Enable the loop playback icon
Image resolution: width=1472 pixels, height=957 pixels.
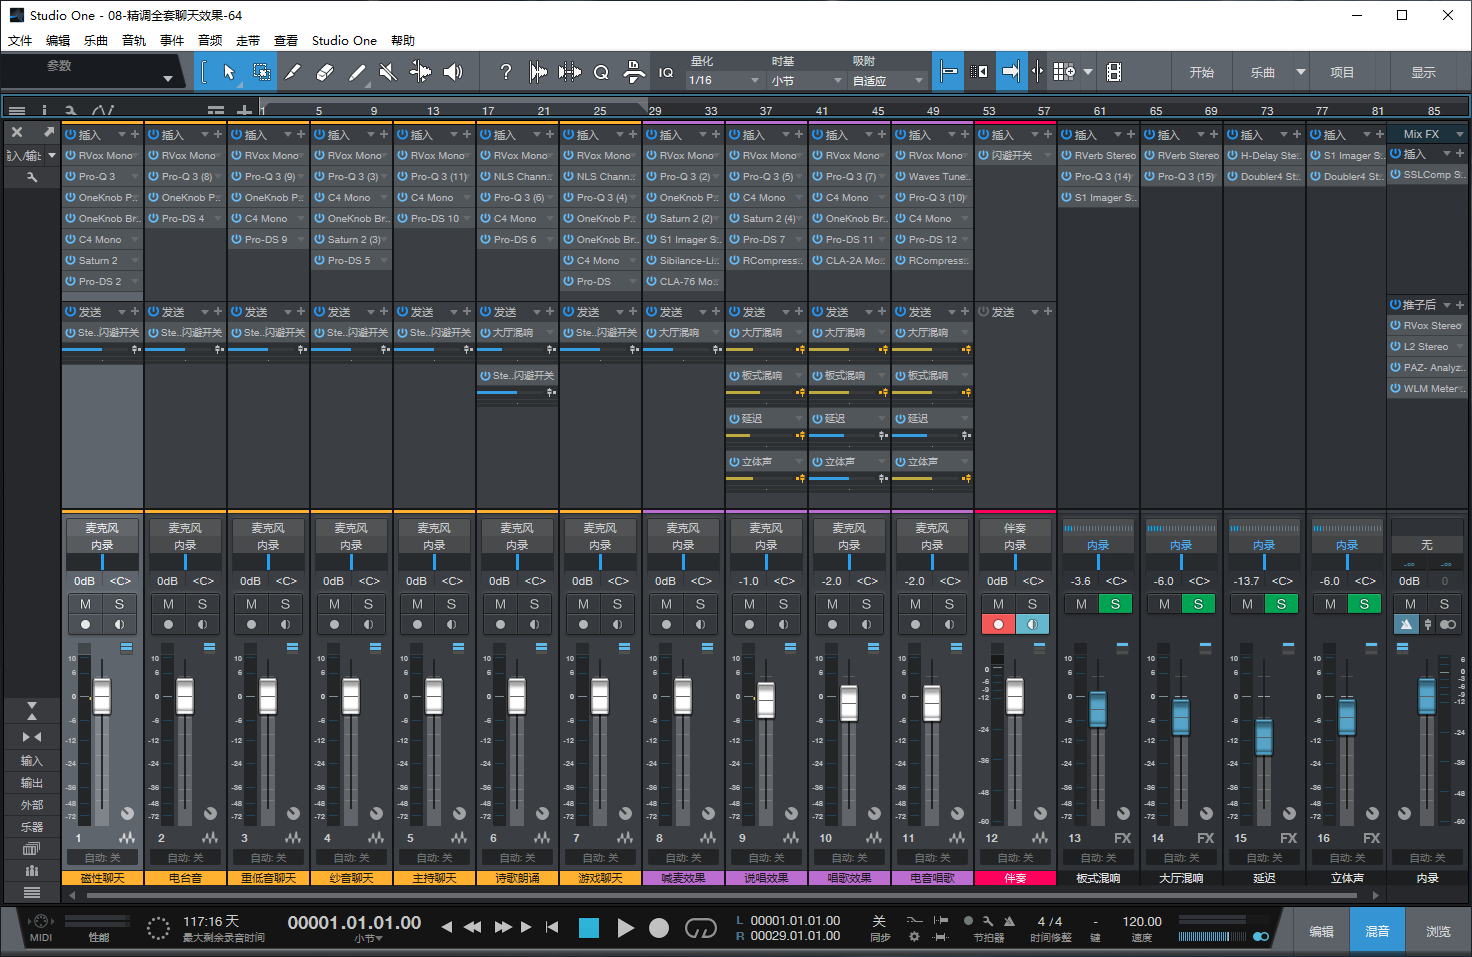[702, 928]
